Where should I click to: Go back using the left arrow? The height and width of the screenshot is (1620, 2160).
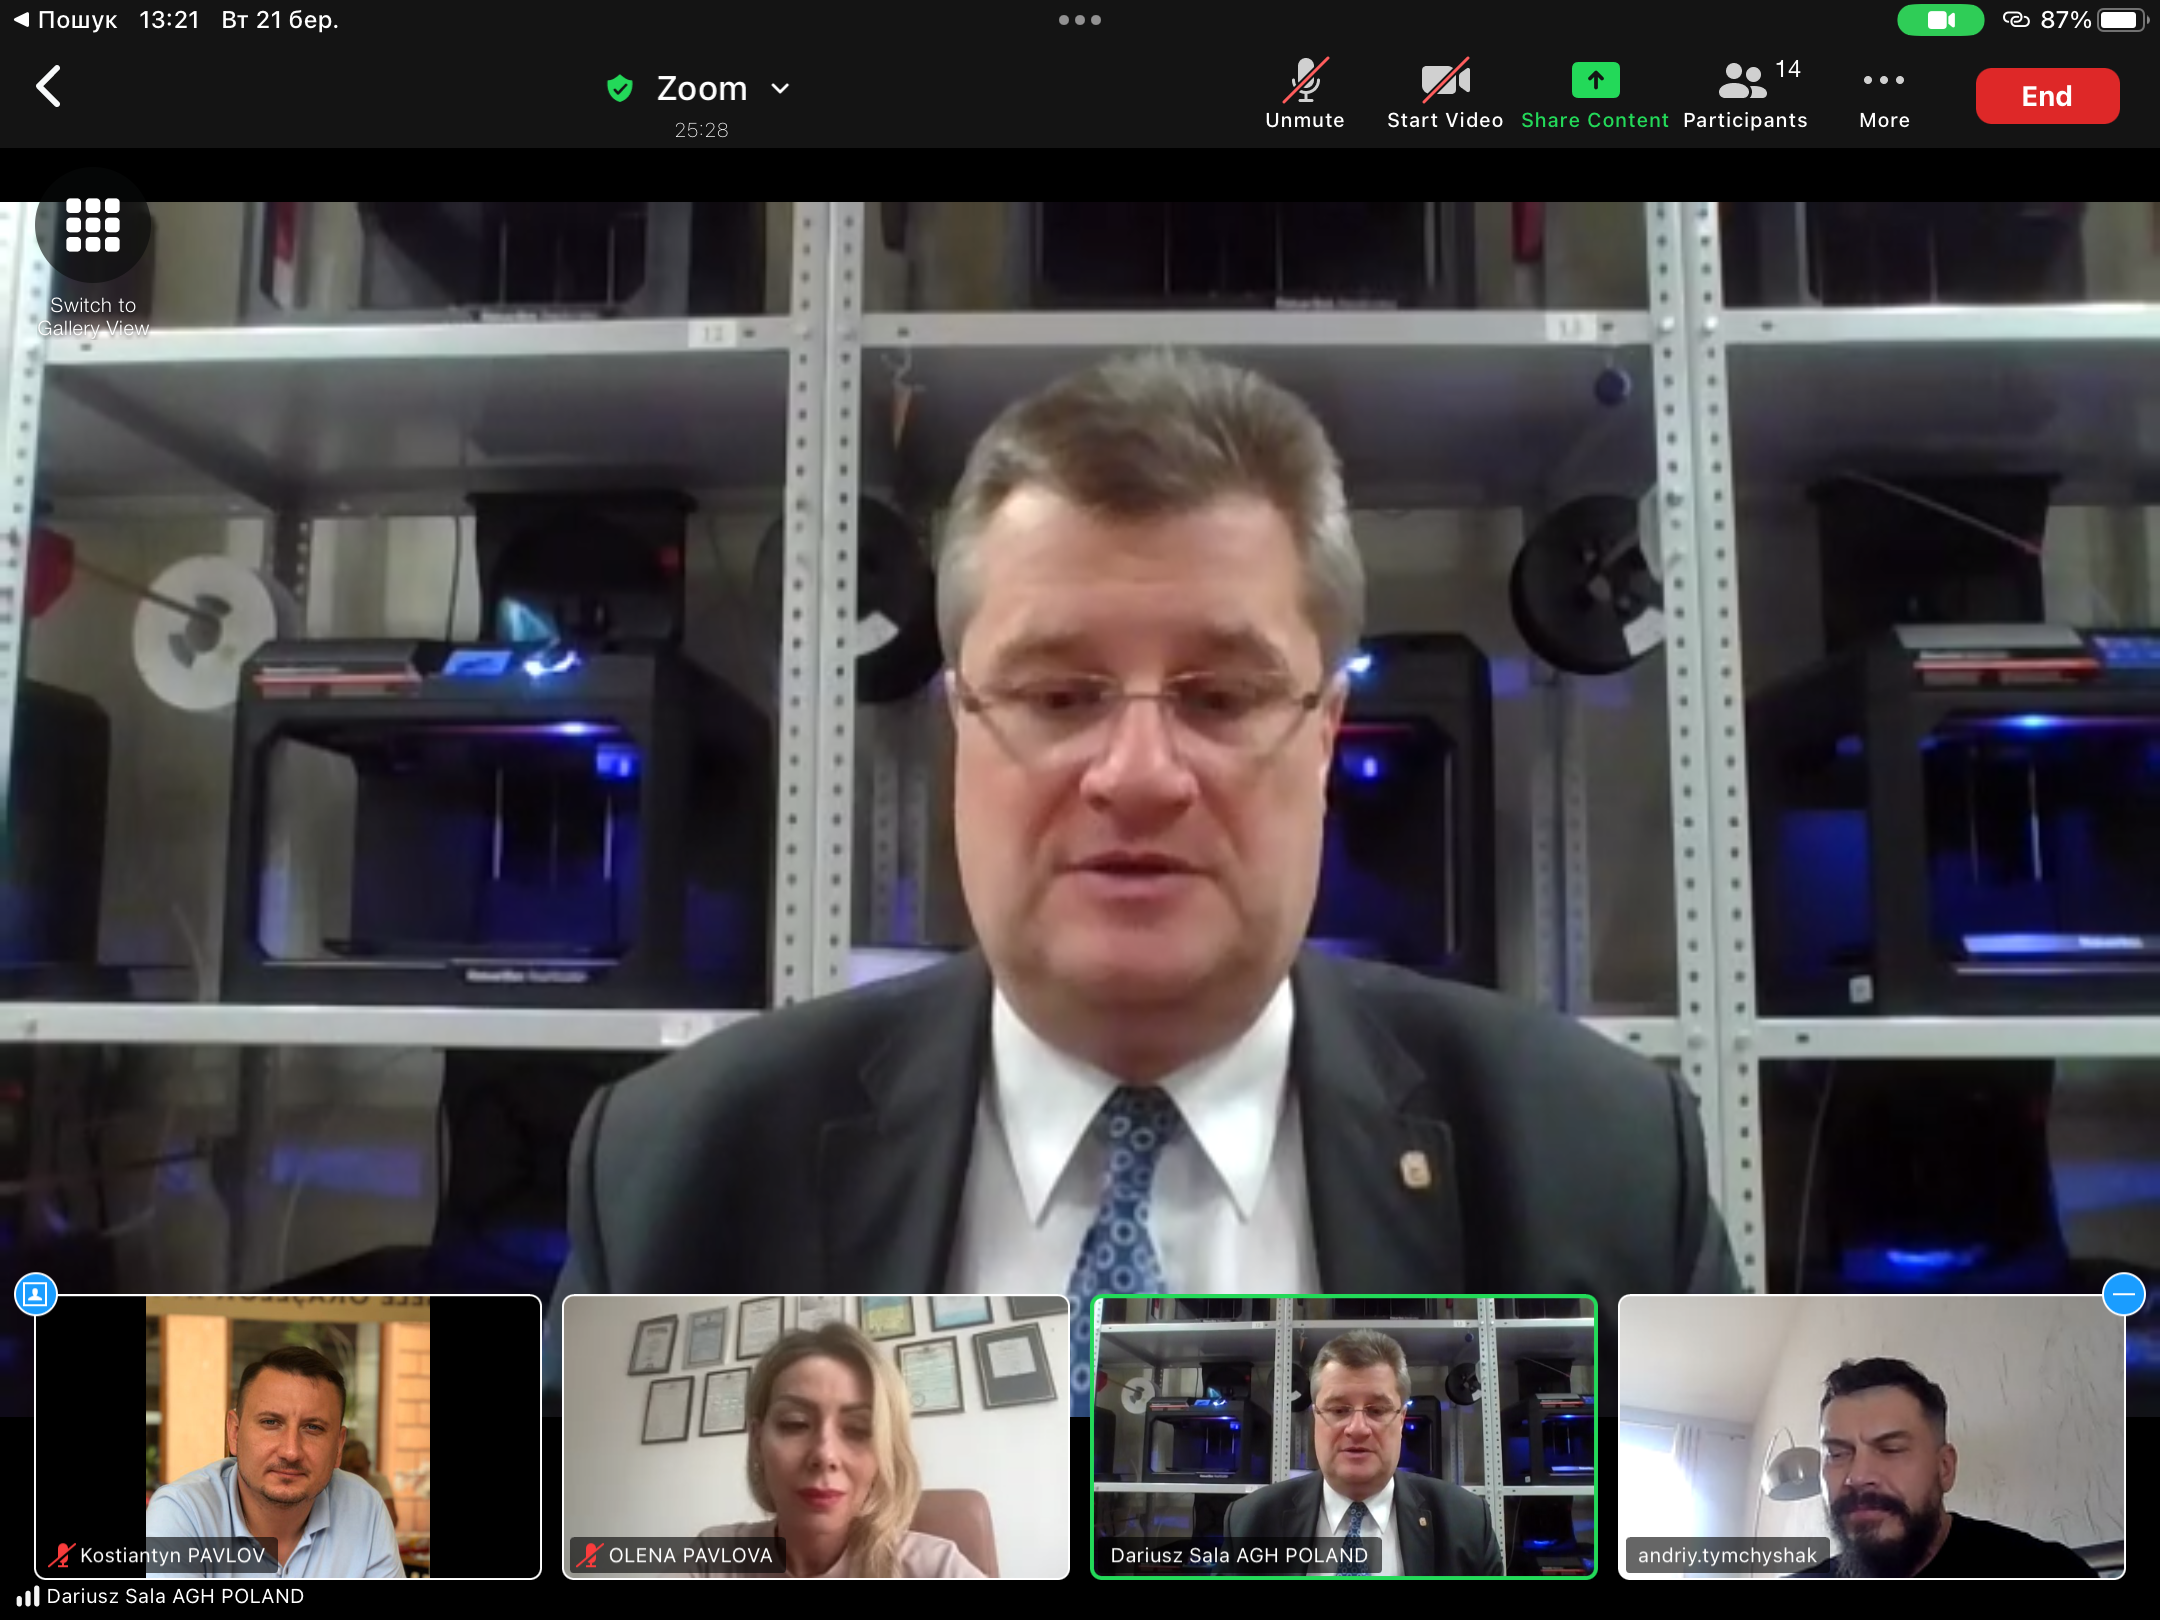(48, 87)
